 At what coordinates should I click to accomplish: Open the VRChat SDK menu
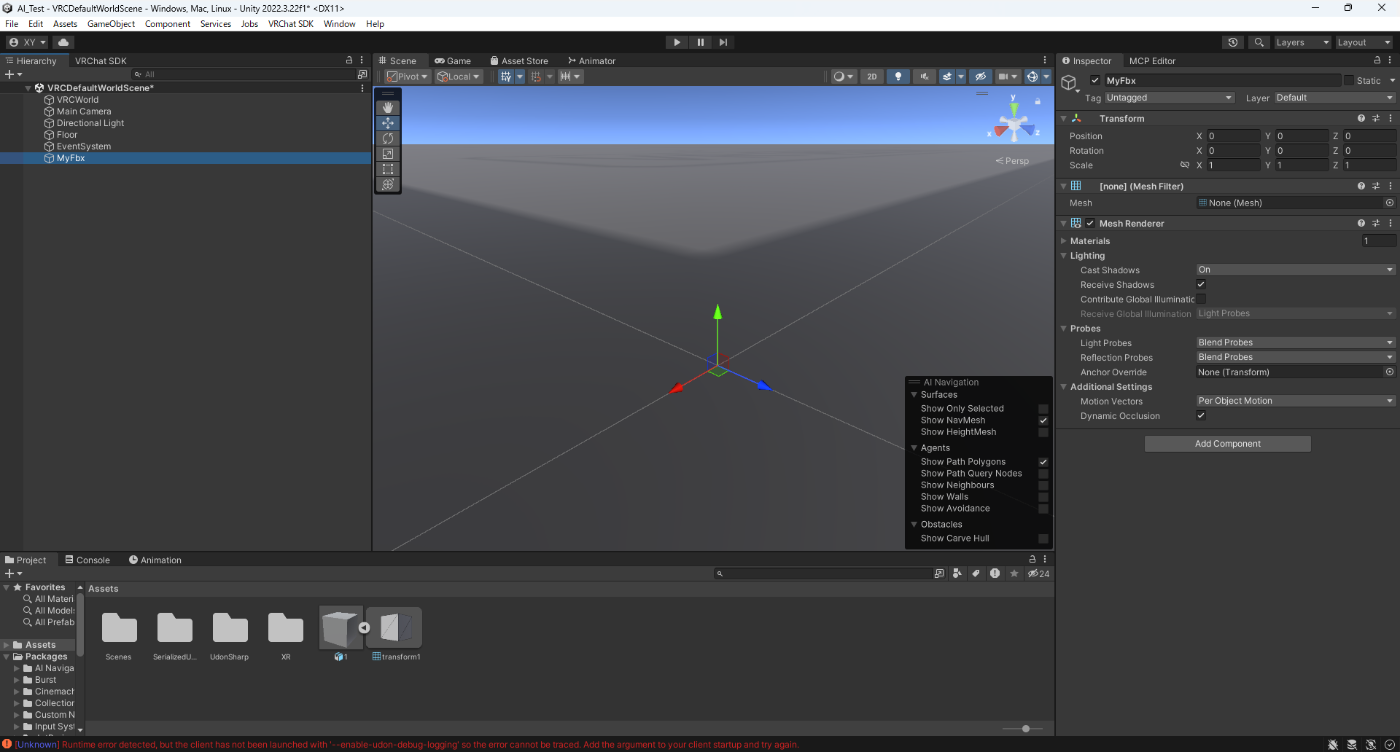[x=291, y=24]
